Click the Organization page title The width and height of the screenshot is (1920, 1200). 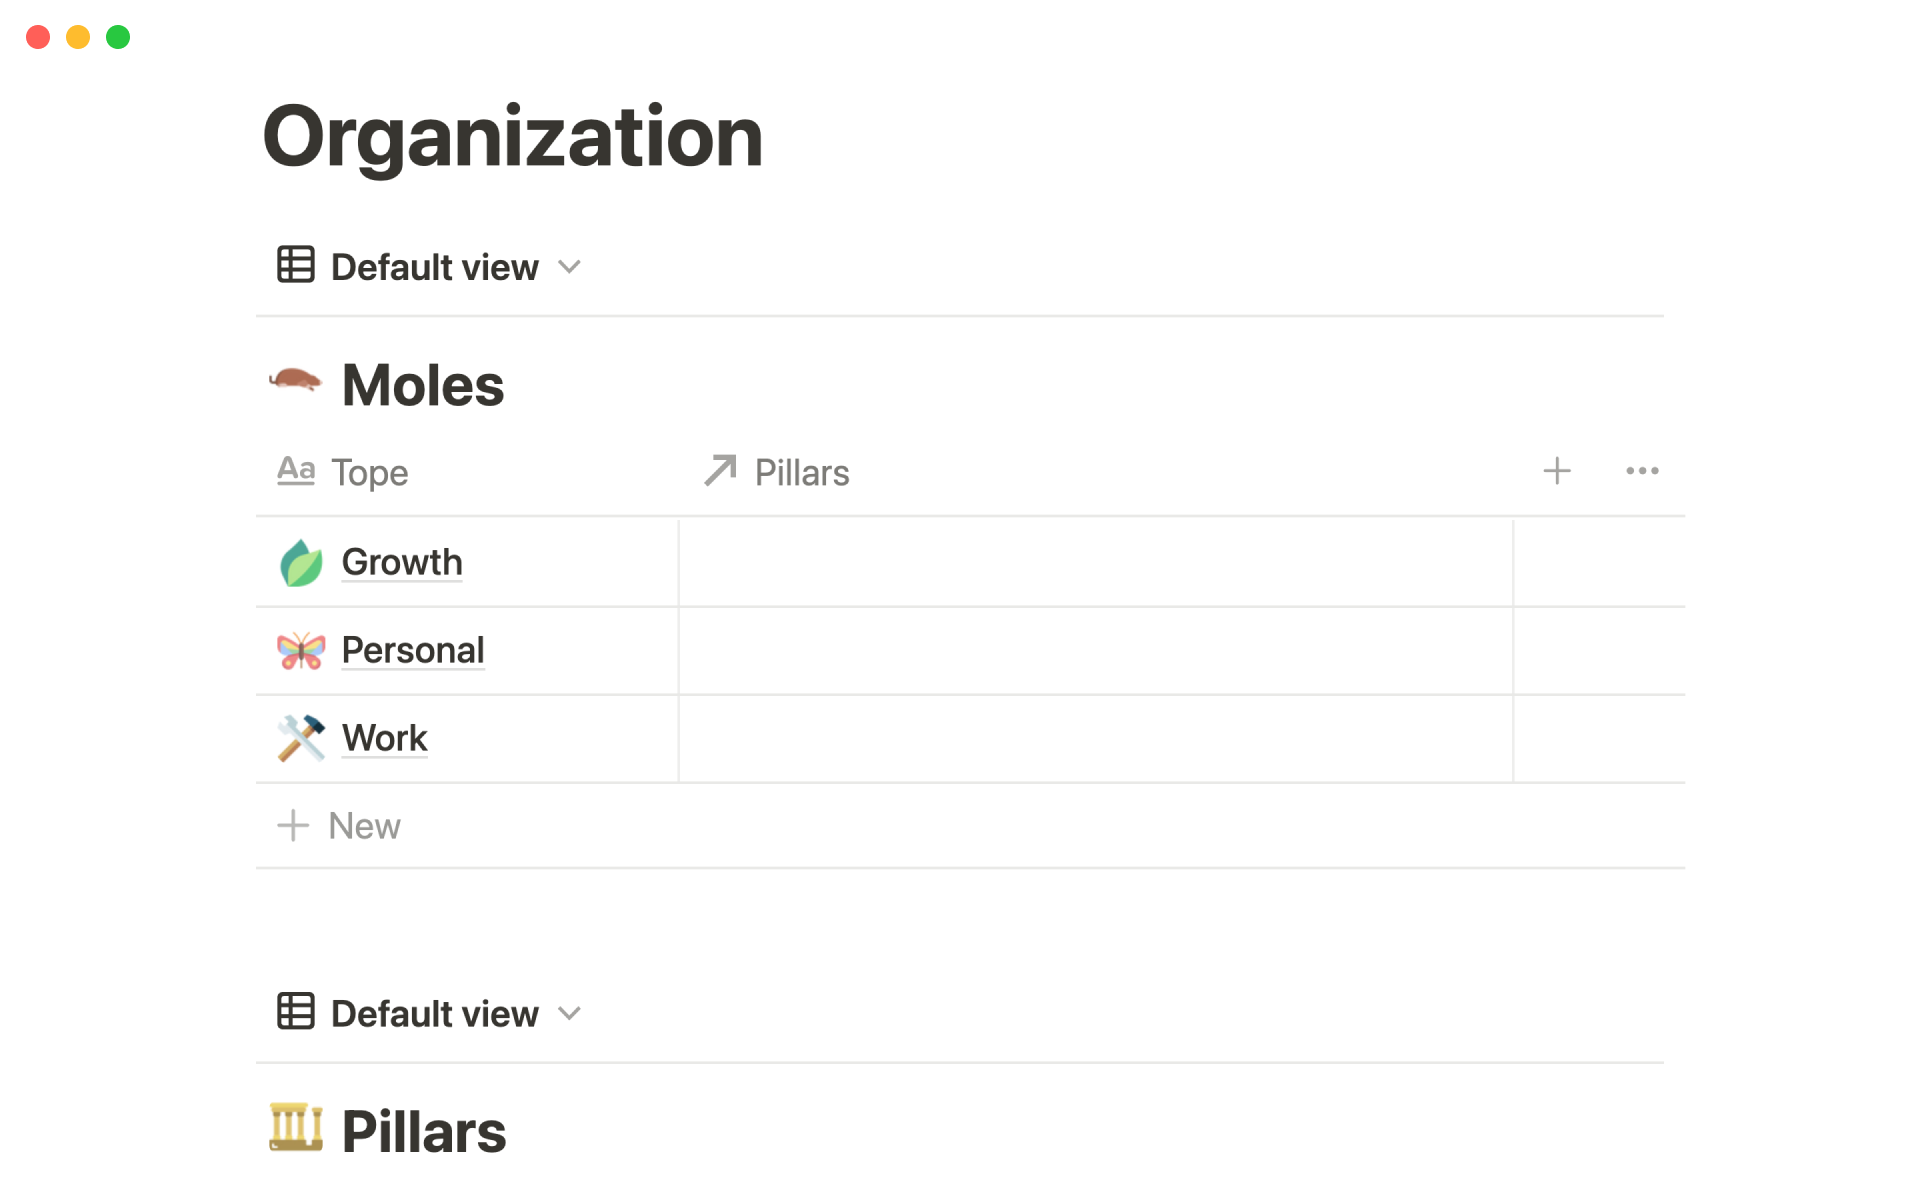(512, 137)
